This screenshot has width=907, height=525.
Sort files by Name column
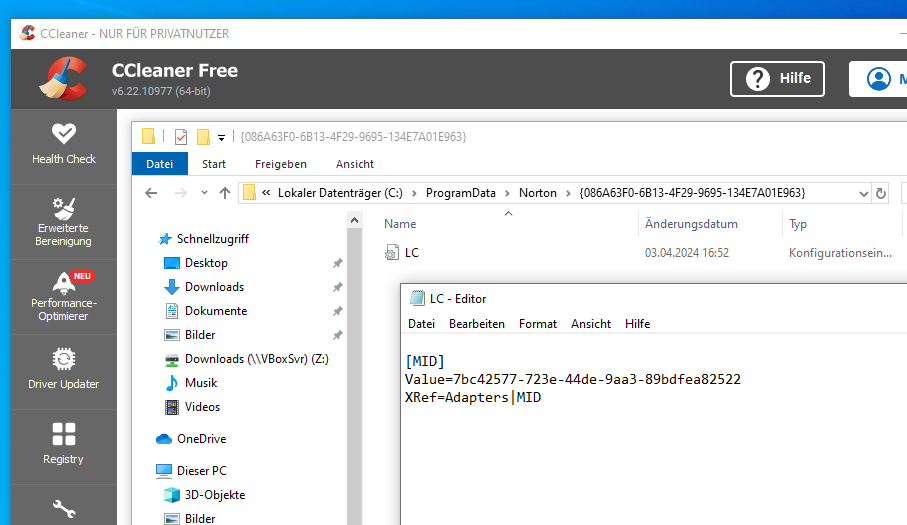(x=400, y=224)
